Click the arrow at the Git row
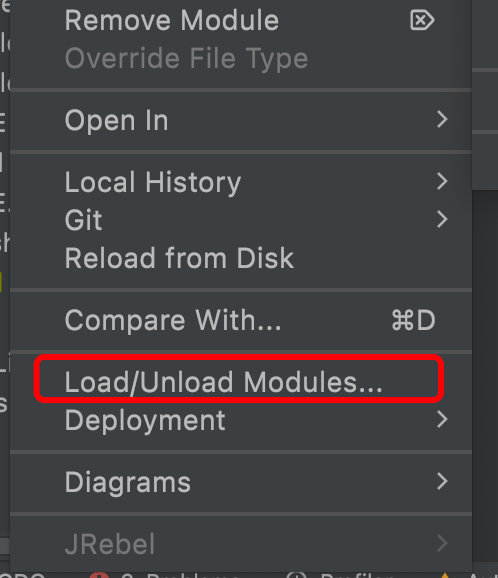Viewport: 498px width, 578px height. [442, 219]
